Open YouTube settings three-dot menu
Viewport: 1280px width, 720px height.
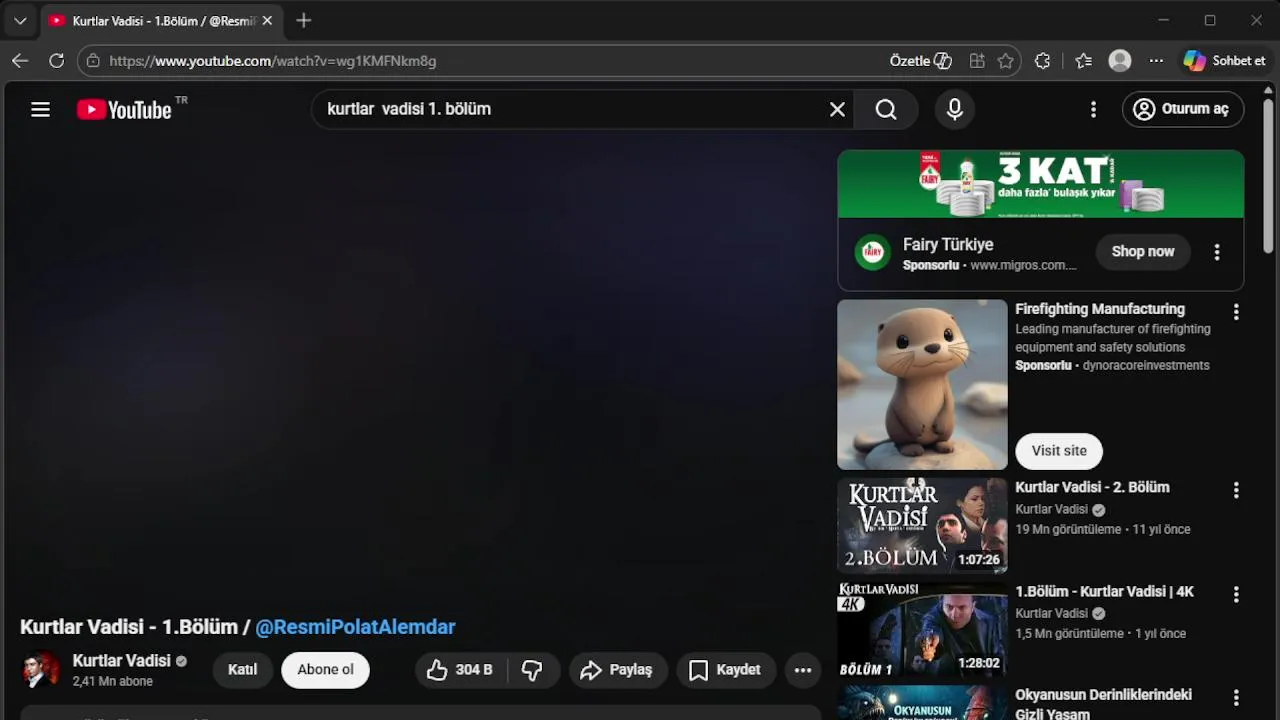pyautogui.click(x=1093, y=110)
